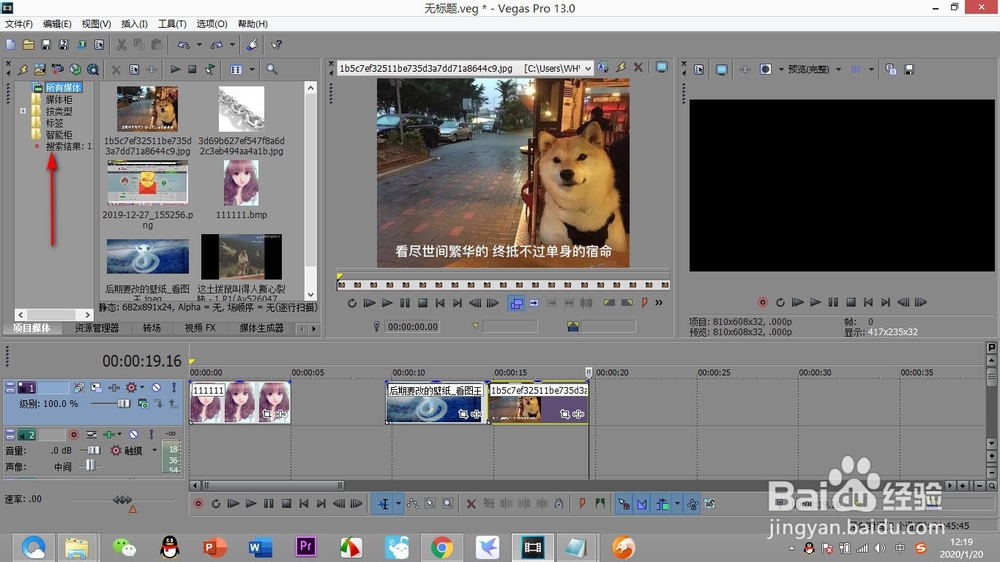This screenshot has height=562, width=1000.
Task: Switch to the 媒体生成器 tab
Action: [x=261, y=328]
